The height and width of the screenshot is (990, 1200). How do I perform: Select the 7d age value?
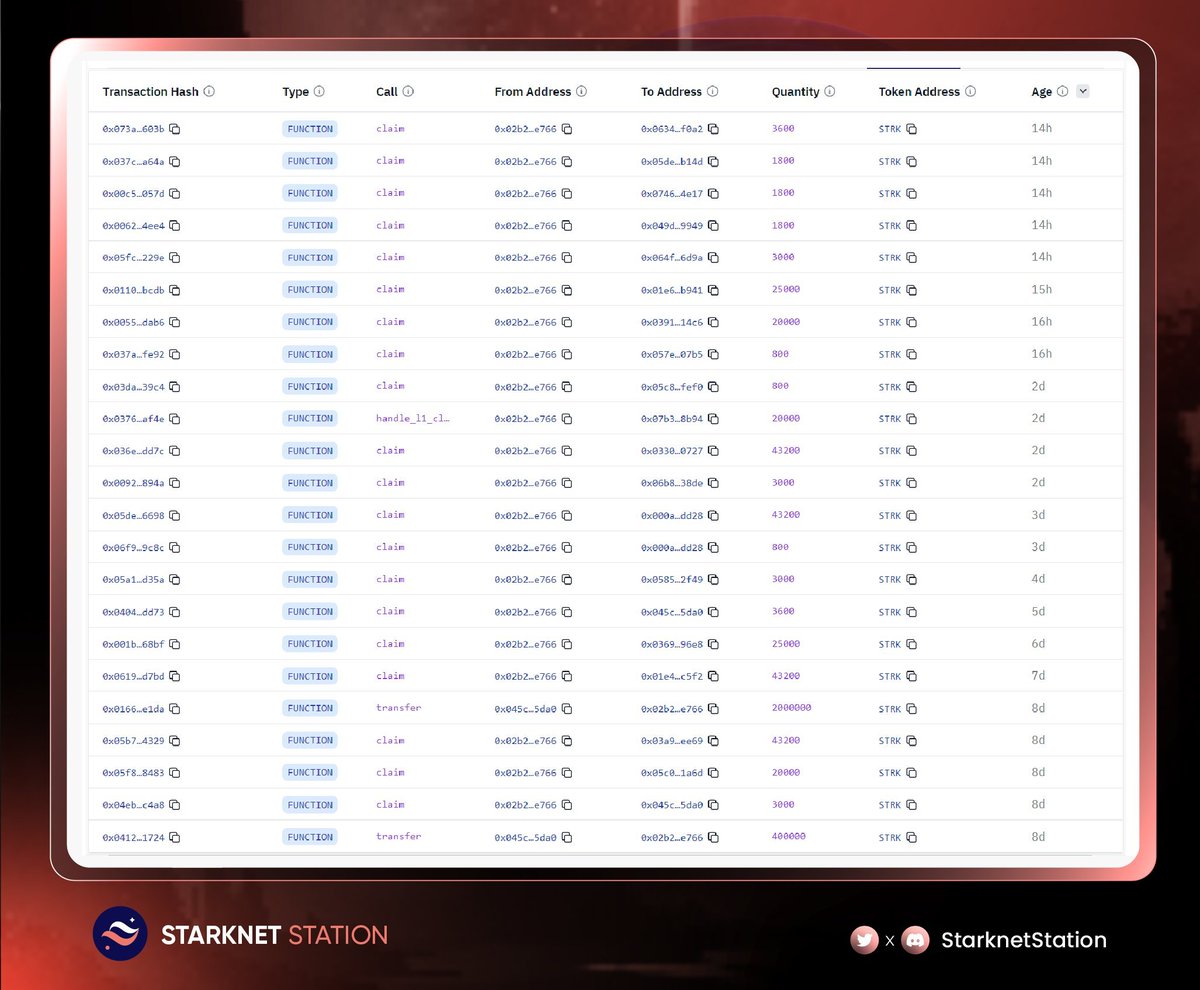click(1039, 676)
